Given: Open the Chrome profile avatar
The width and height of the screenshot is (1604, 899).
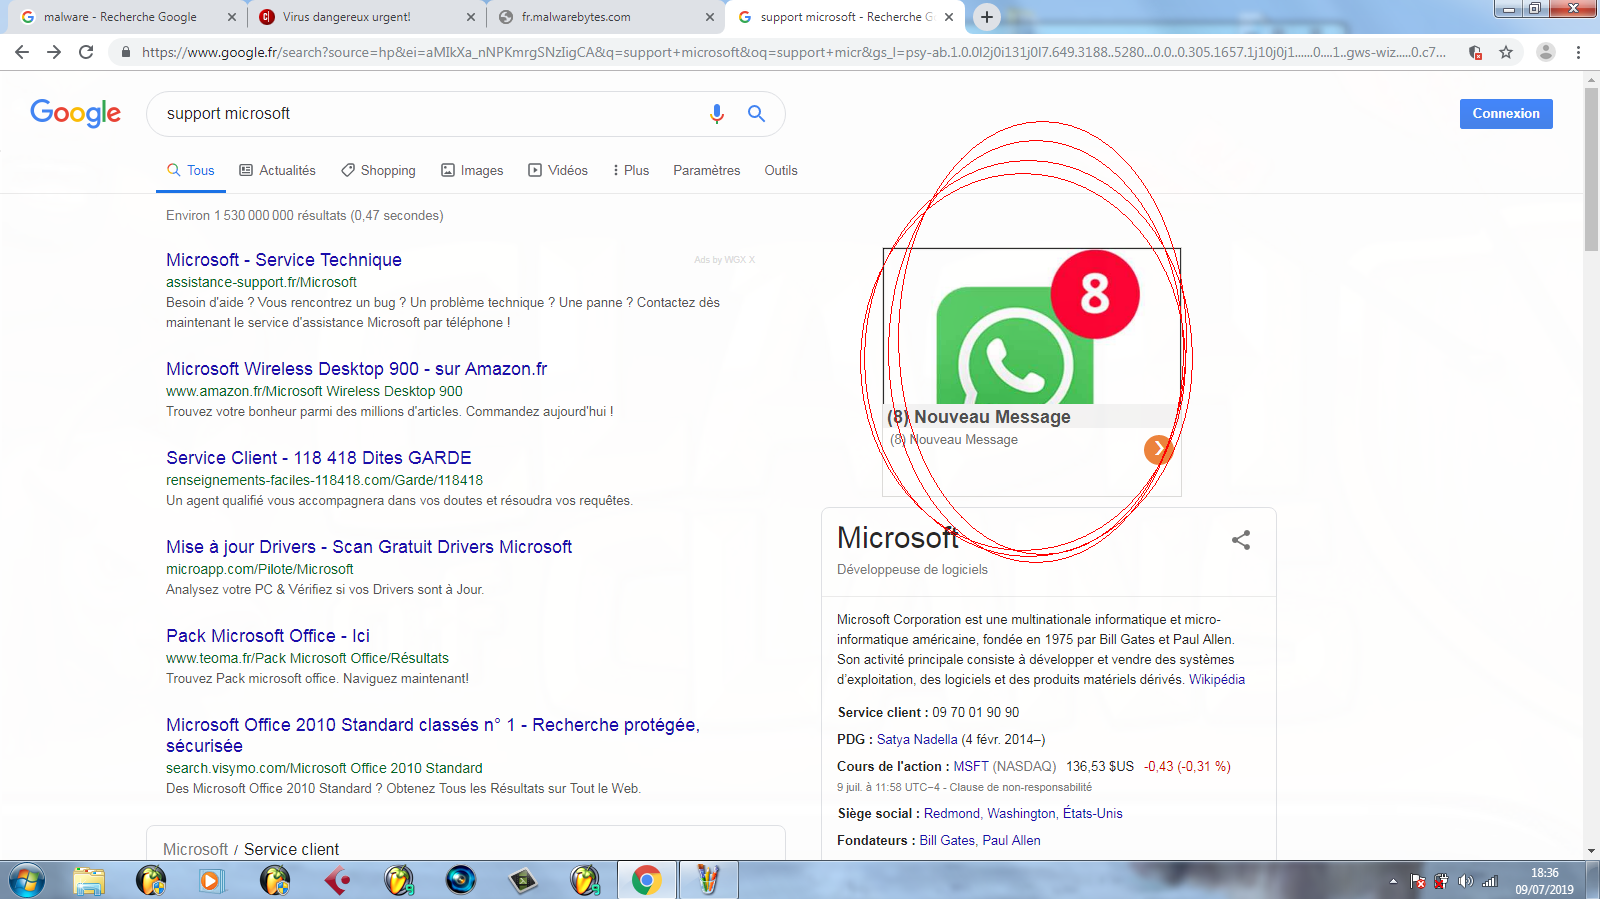Looking at the screenshot, I should coord(1545,52).
